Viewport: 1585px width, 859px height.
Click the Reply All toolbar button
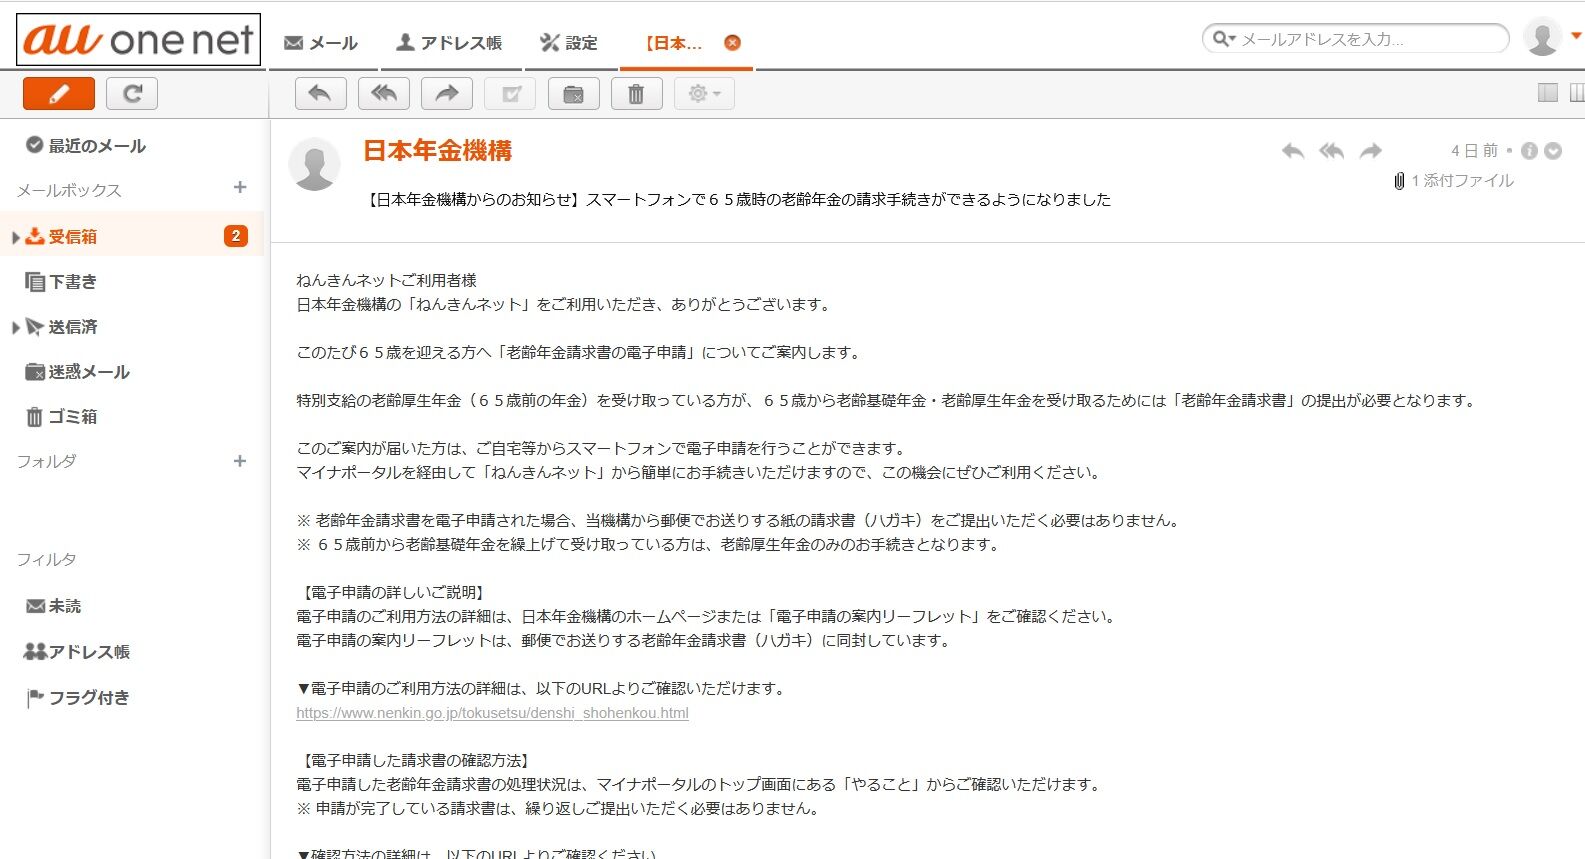coord(384,94)
